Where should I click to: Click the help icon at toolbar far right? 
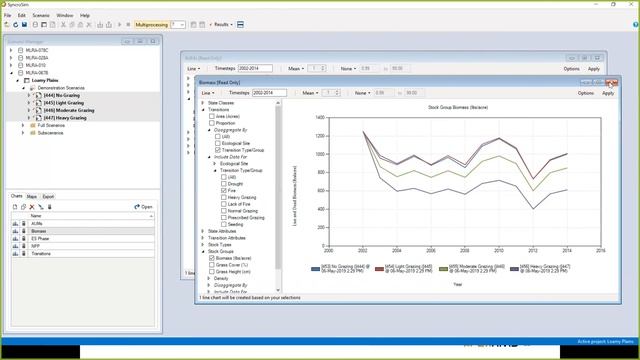[635, 25]
